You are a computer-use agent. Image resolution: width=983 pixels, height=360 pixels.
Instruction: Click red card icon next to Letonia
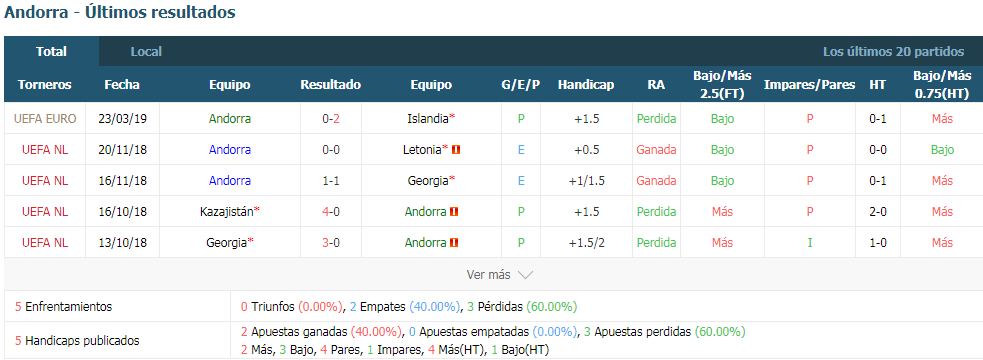[456, 150]
